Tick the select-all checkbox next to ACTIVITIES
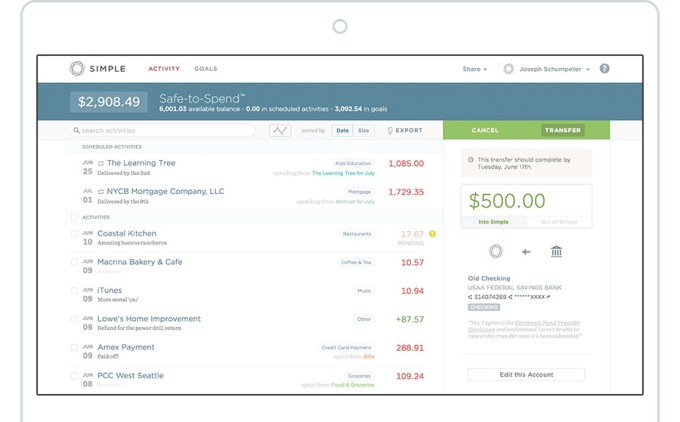This screenshot has width=680, height=422. tap(74, 217)
